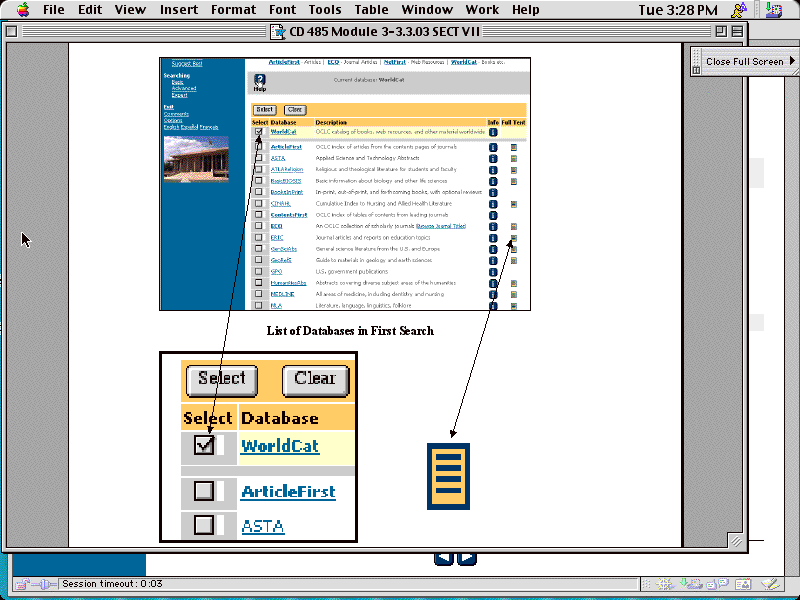The image size is (800, 600).
Task: Open the application switcher icon in menu bar
Action: [x=773, y=10]
